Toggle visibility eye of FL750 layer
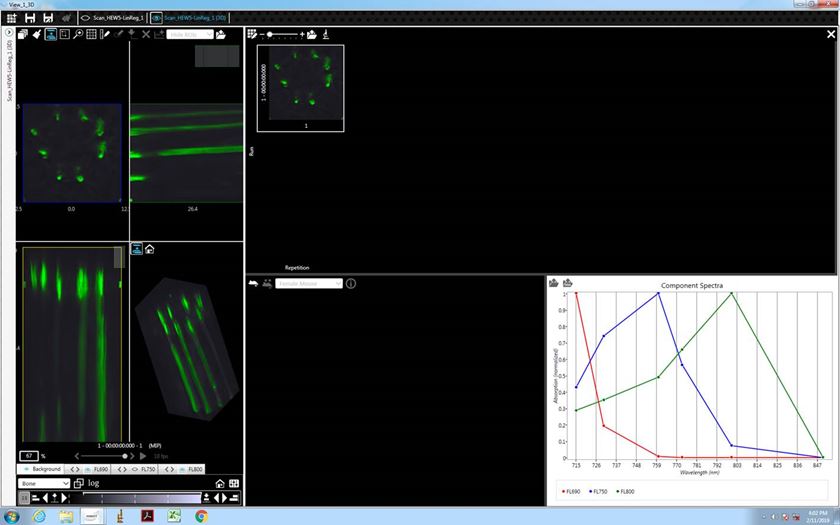840x525 pixels. (134, 469)
